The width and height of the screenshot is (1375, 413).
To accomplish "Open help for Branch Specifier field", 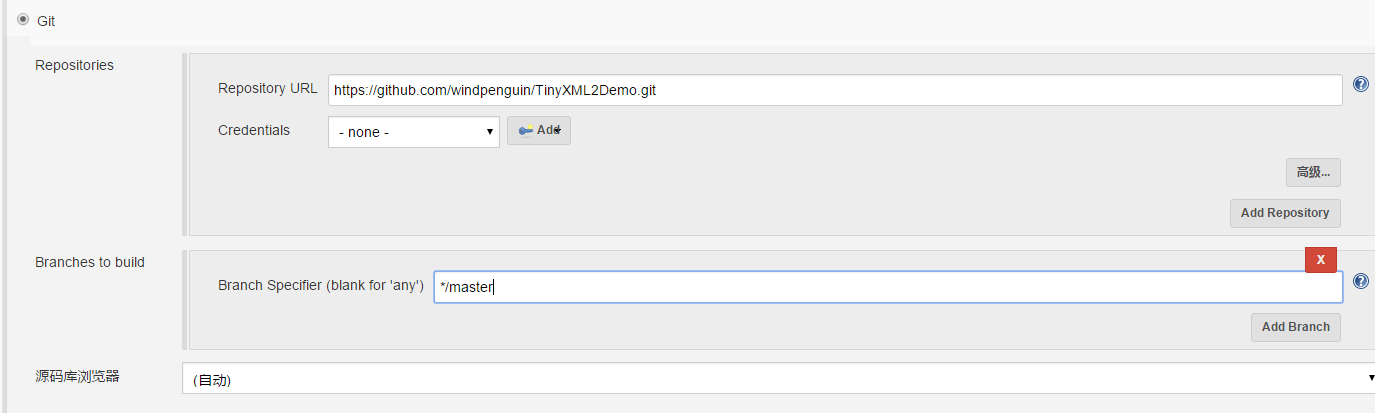I will pos(1360,282).
